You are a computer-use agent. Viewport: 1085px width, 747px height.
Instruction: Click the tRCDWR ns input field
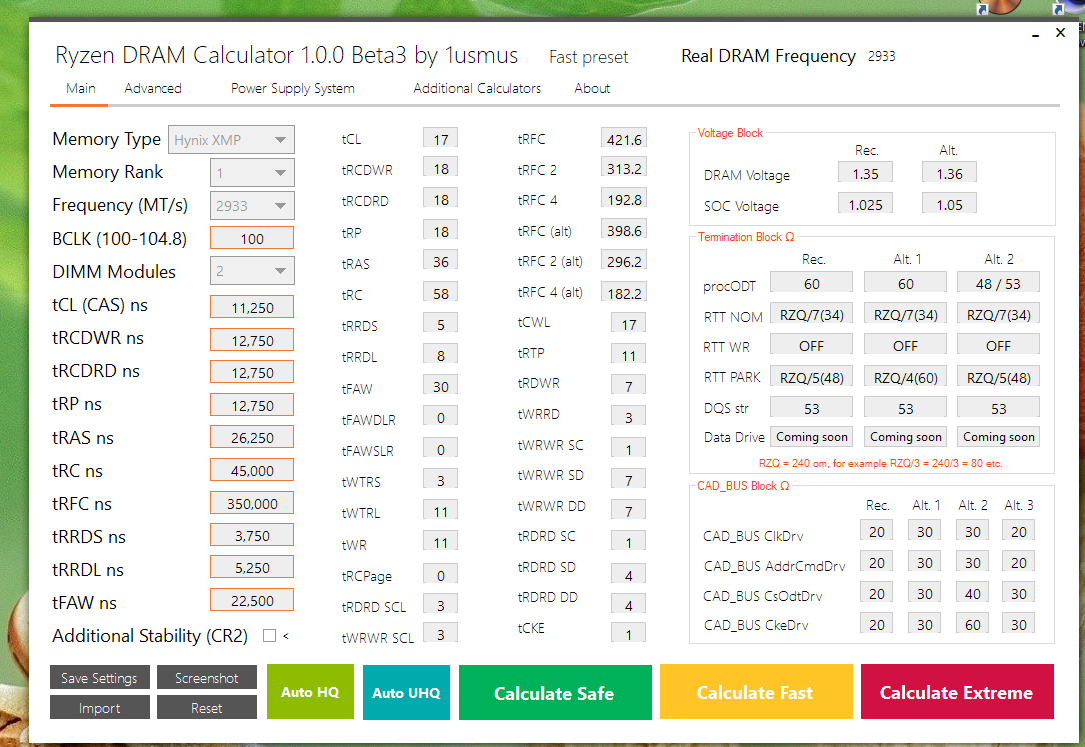click(x=252, y=340)
